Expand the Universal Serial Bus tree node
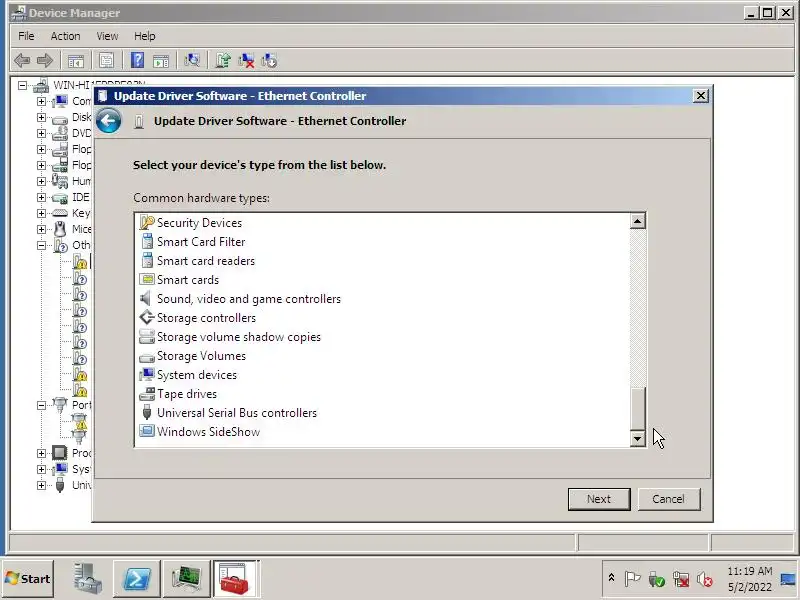The height and width of the screenshot is (600, 800). pyautogui.click(x=41, y=485)
